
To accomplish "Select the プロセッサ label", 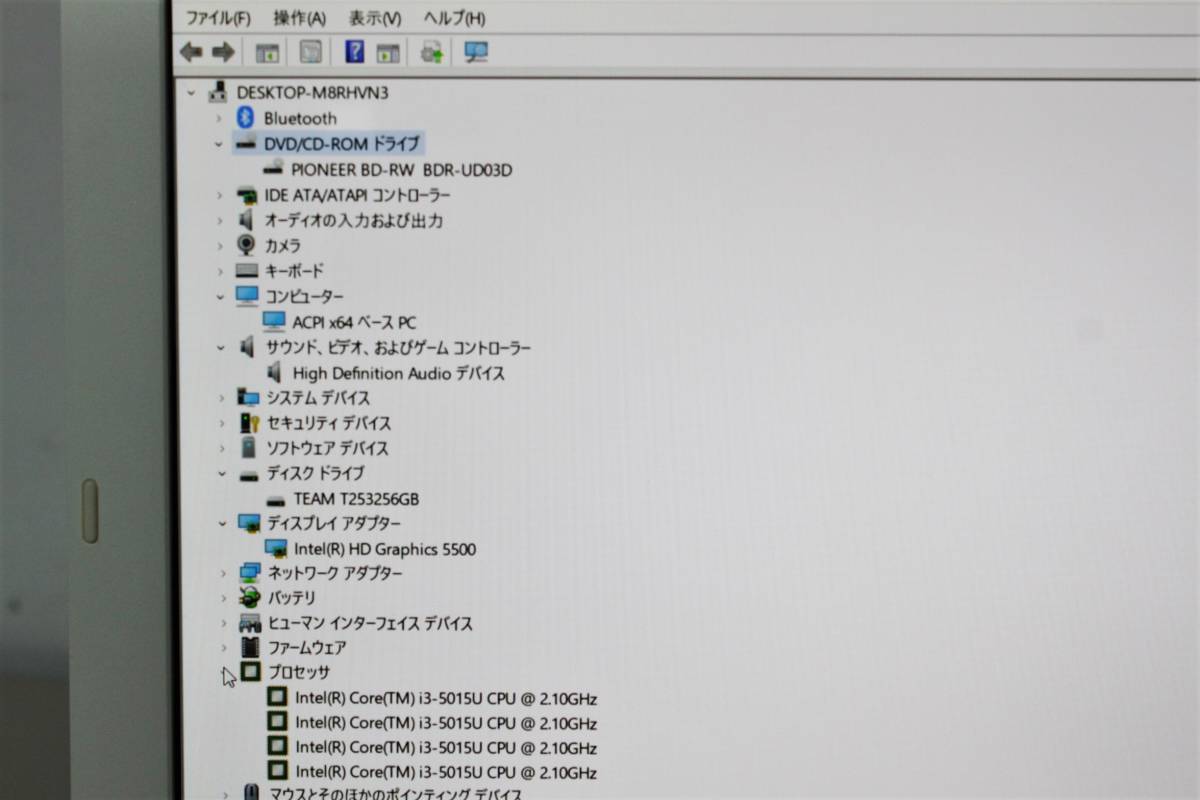I will (299, 672).
